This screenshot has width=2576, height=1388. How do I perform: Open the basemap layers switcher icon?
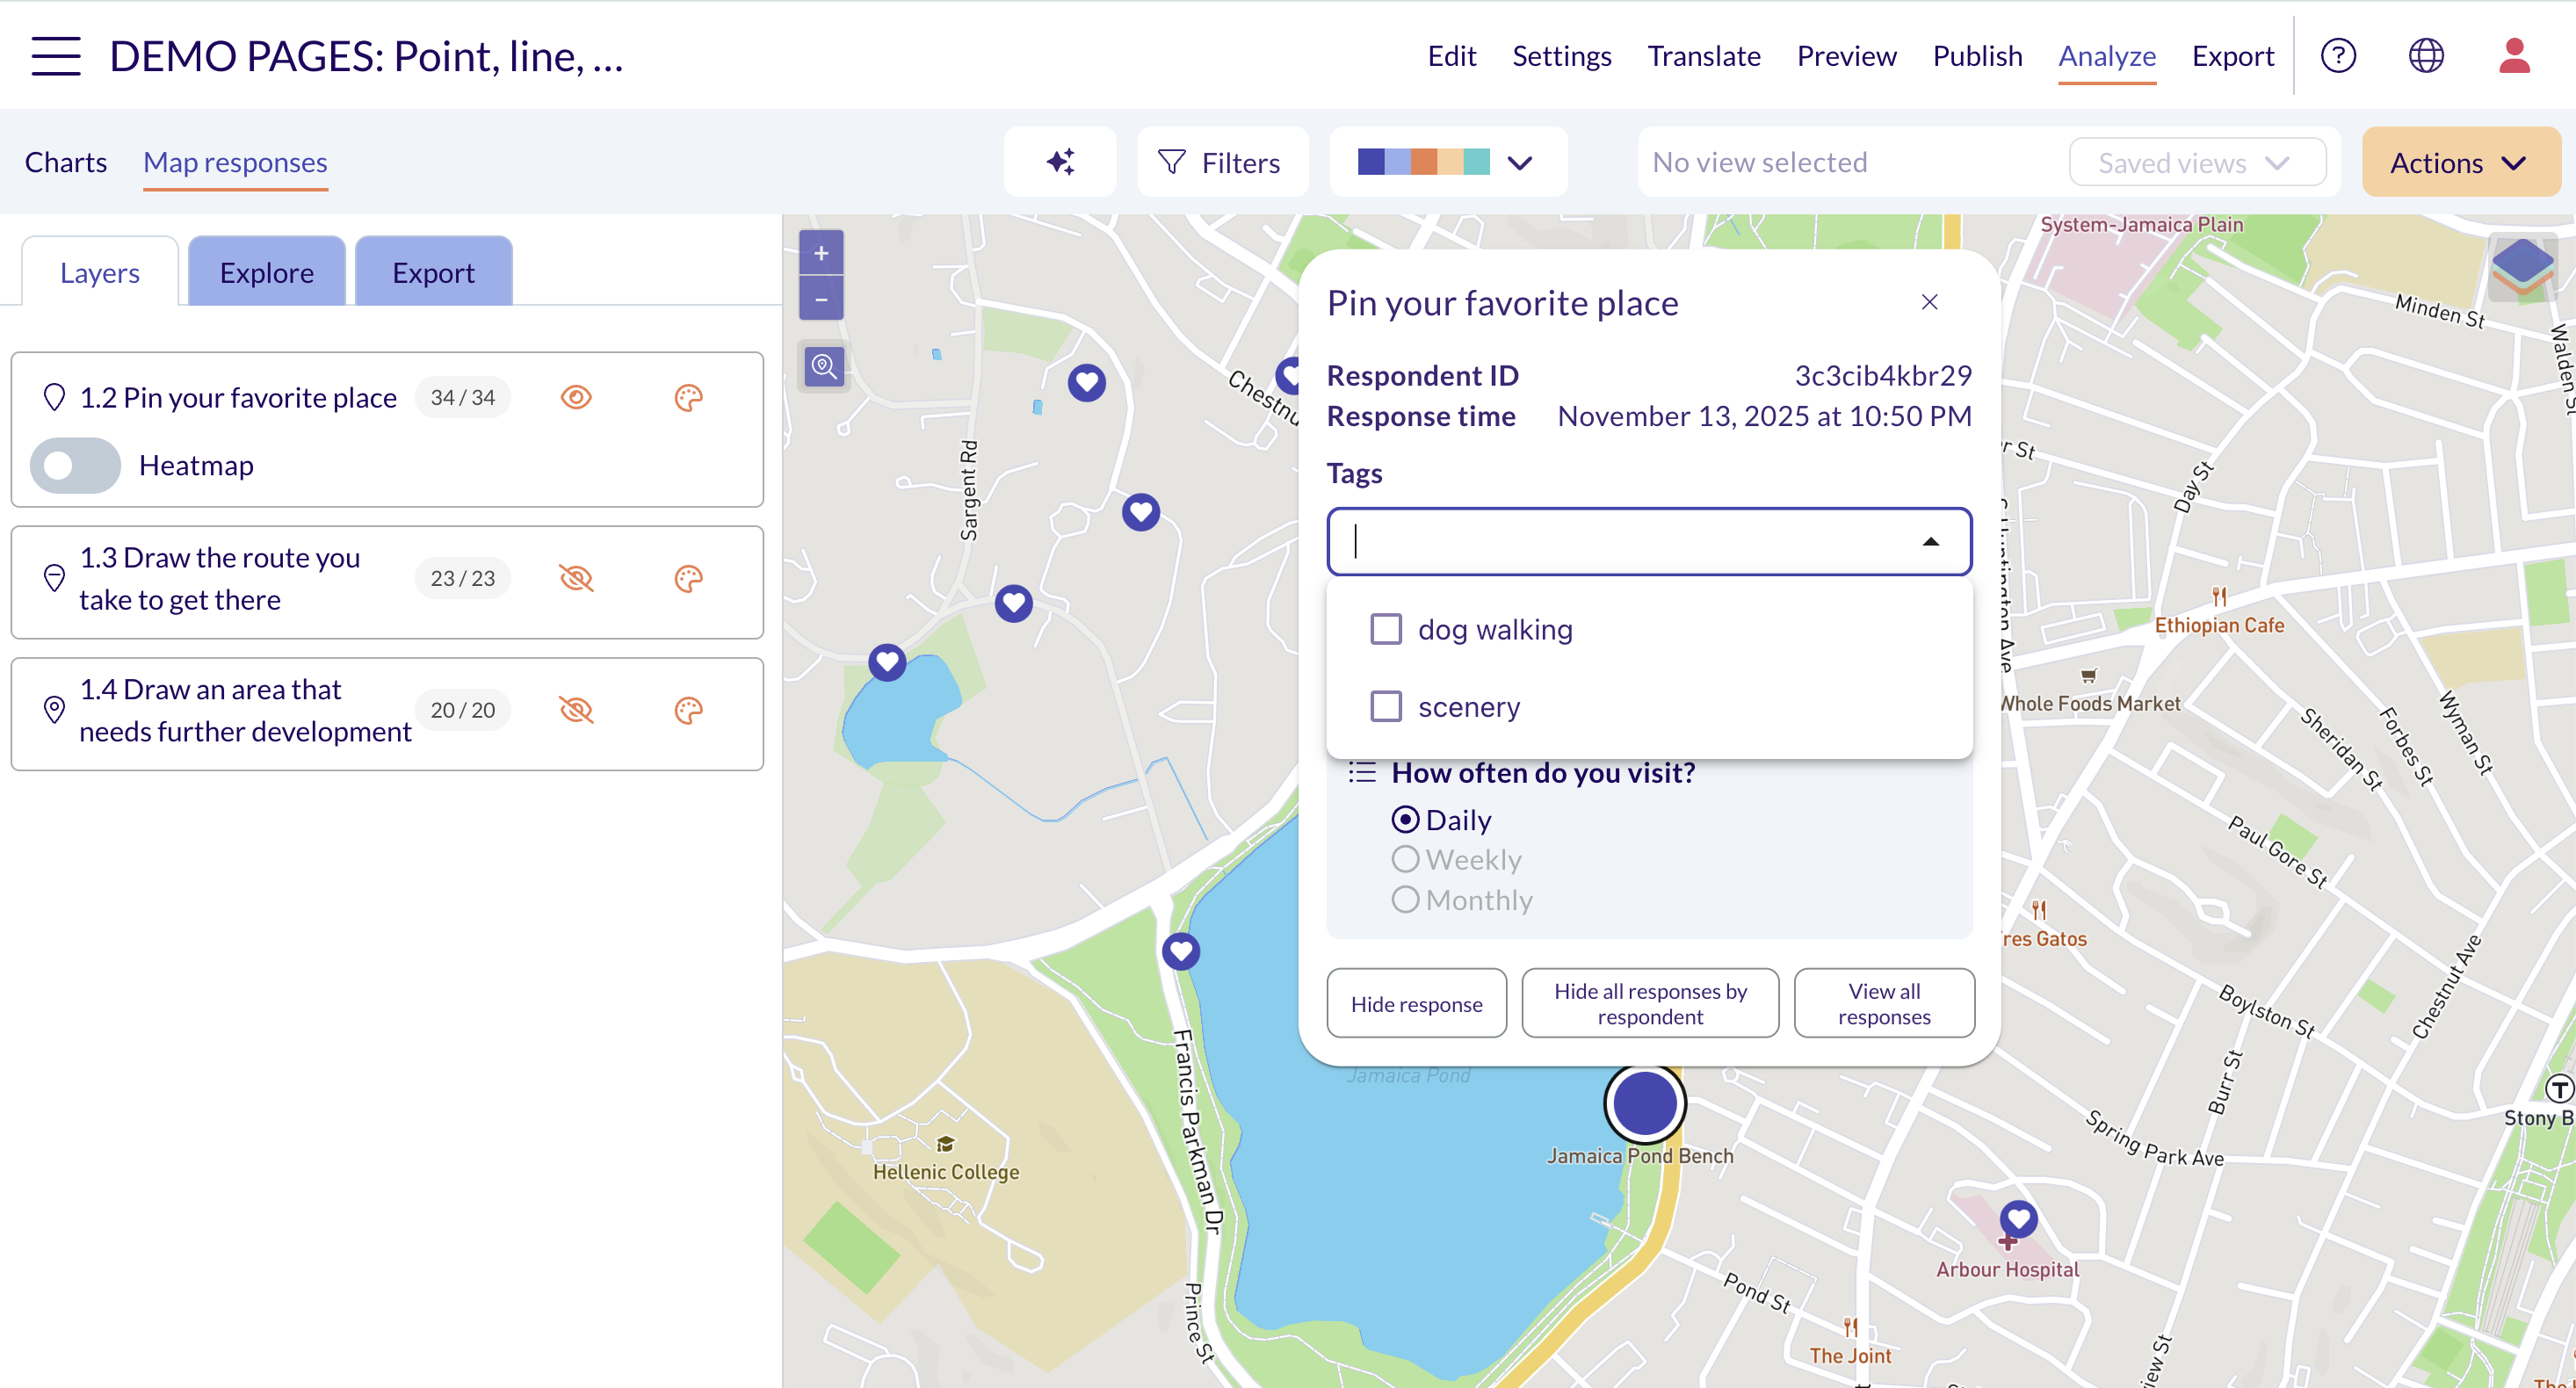[2522, 267]
